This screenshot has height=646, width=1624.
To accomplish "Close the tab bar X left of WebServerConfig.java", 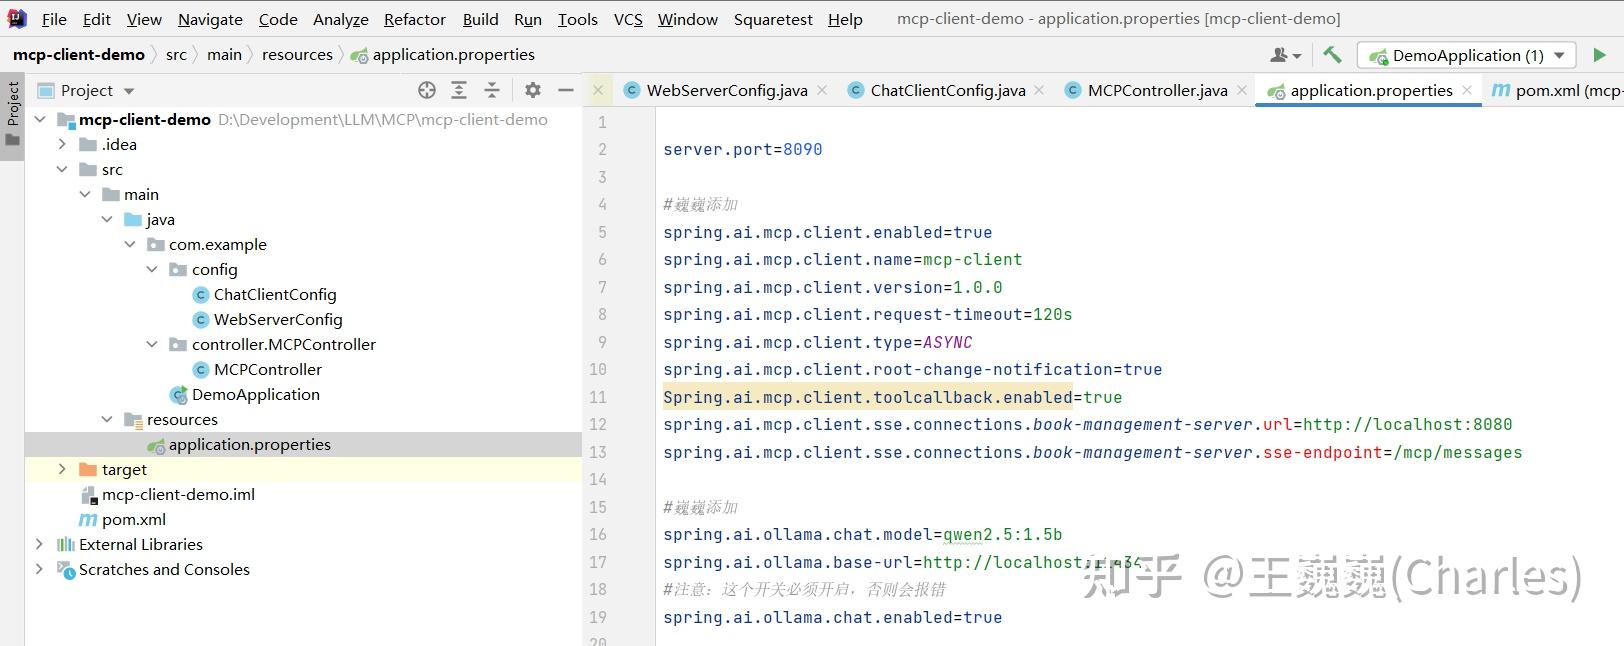I will tap(598, 90).
